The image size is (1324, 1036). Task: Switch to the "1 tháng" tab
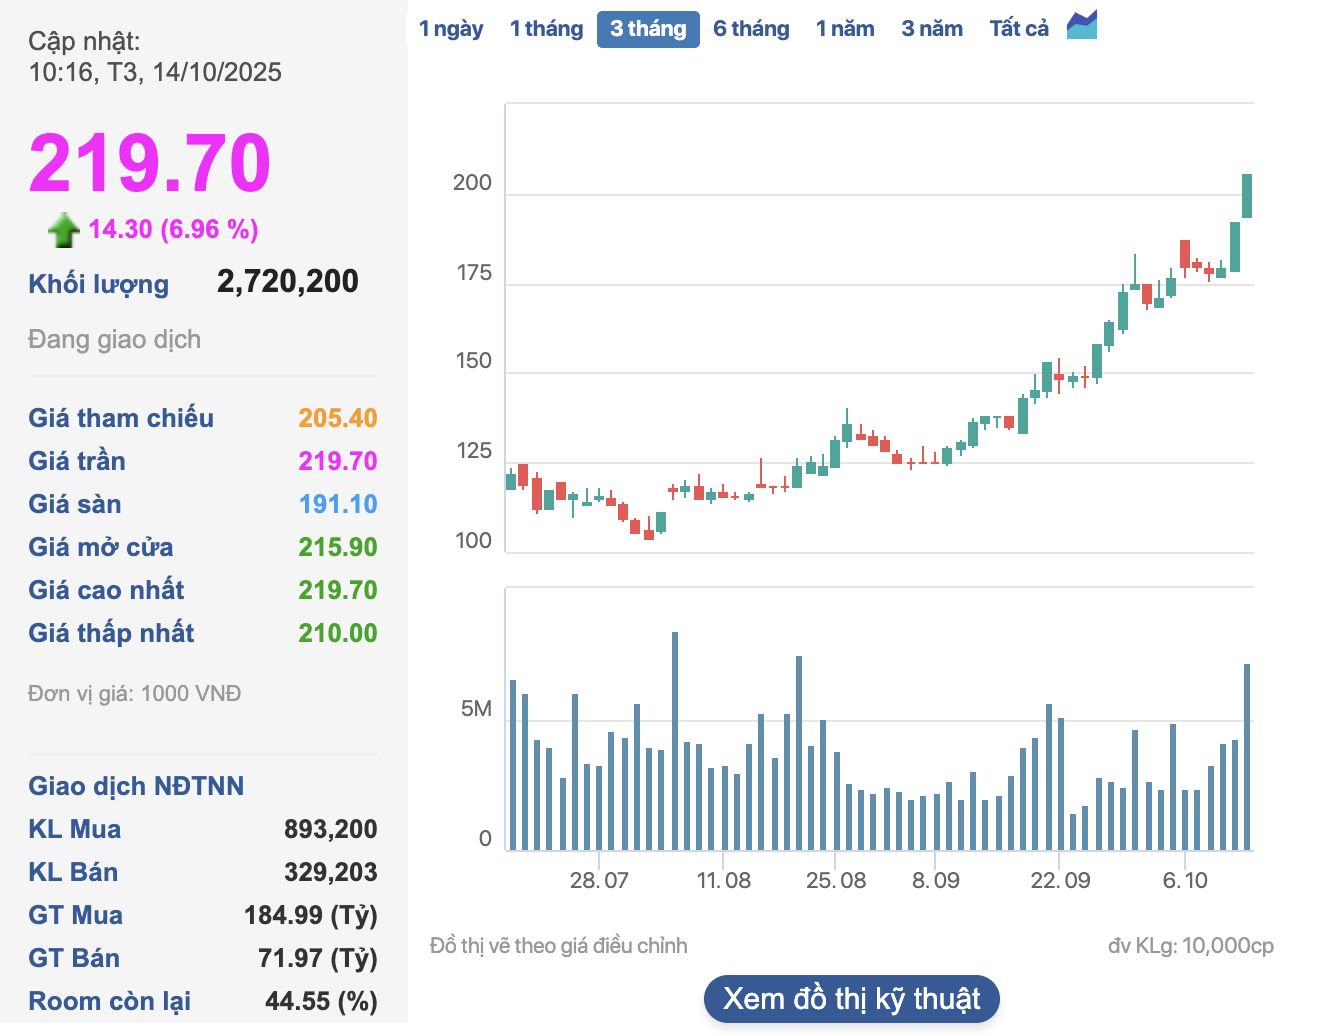coord(546,28)
